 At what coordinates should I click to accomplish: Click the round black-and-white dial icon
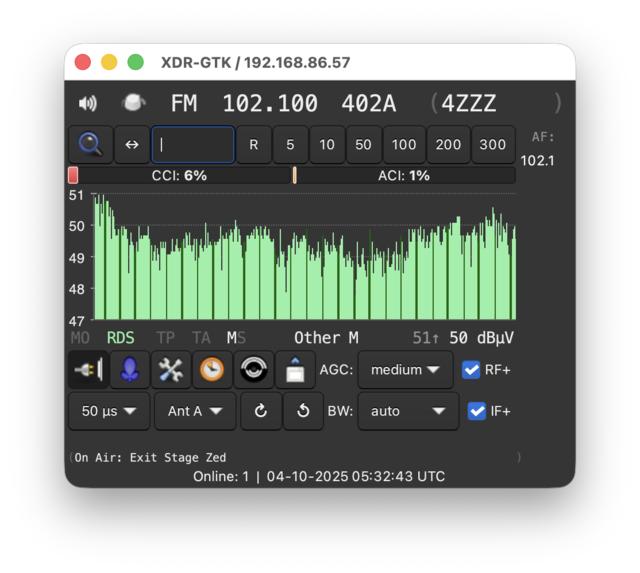pos(253,370)
